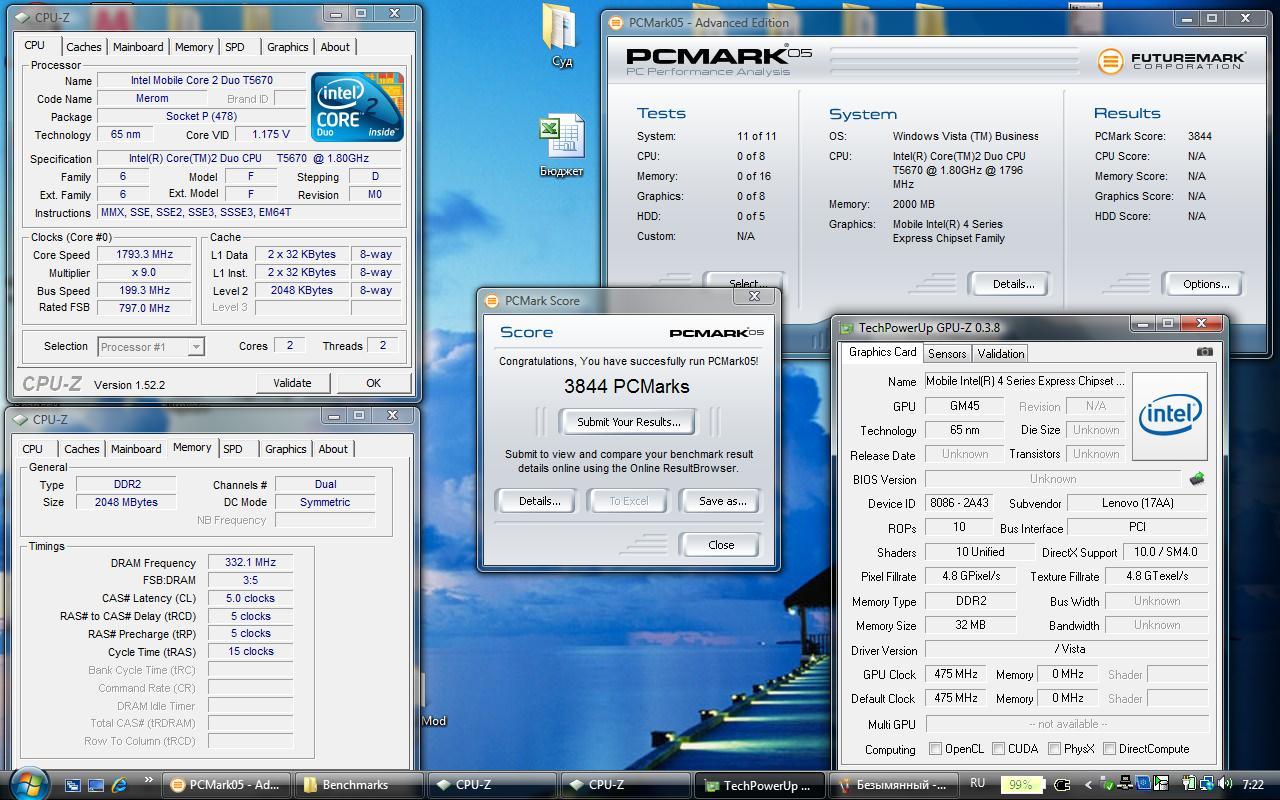
Task: Click the Validate button in CPU-Z
Action: coord(292,383)
